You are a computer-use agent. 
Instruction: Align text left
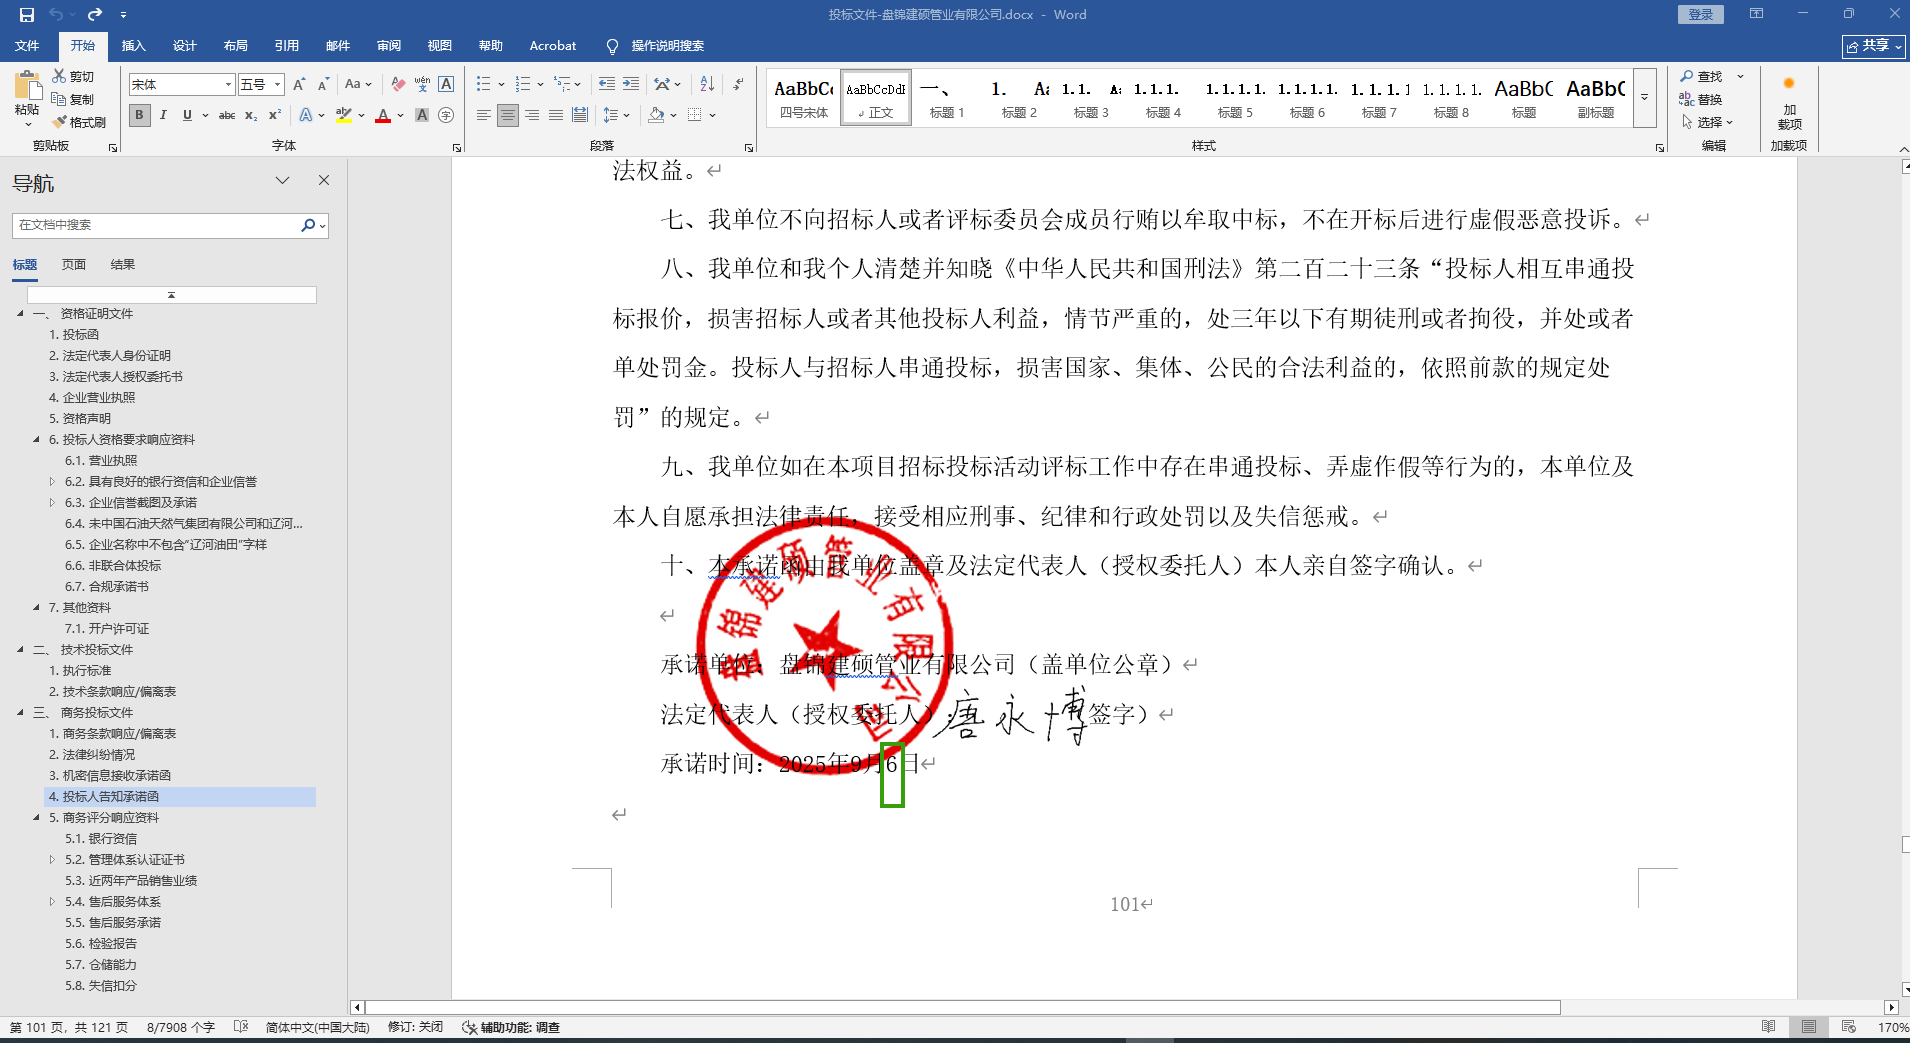tap(484, 115)
